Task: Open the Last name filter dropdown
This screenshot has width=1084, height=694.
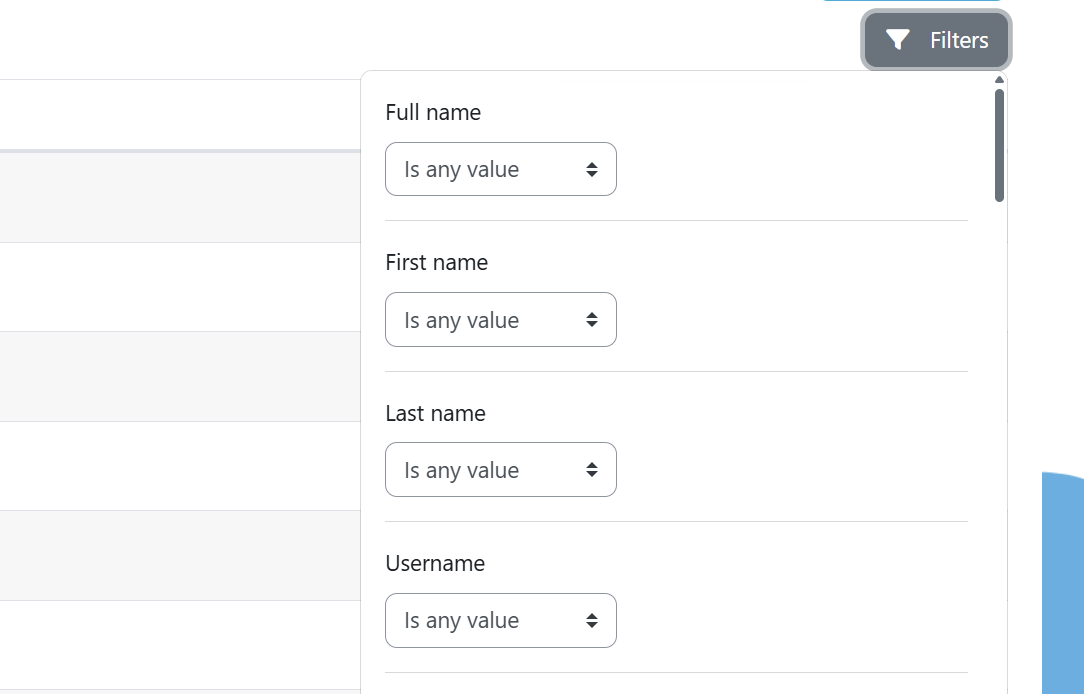Action: tap(501, 470)
